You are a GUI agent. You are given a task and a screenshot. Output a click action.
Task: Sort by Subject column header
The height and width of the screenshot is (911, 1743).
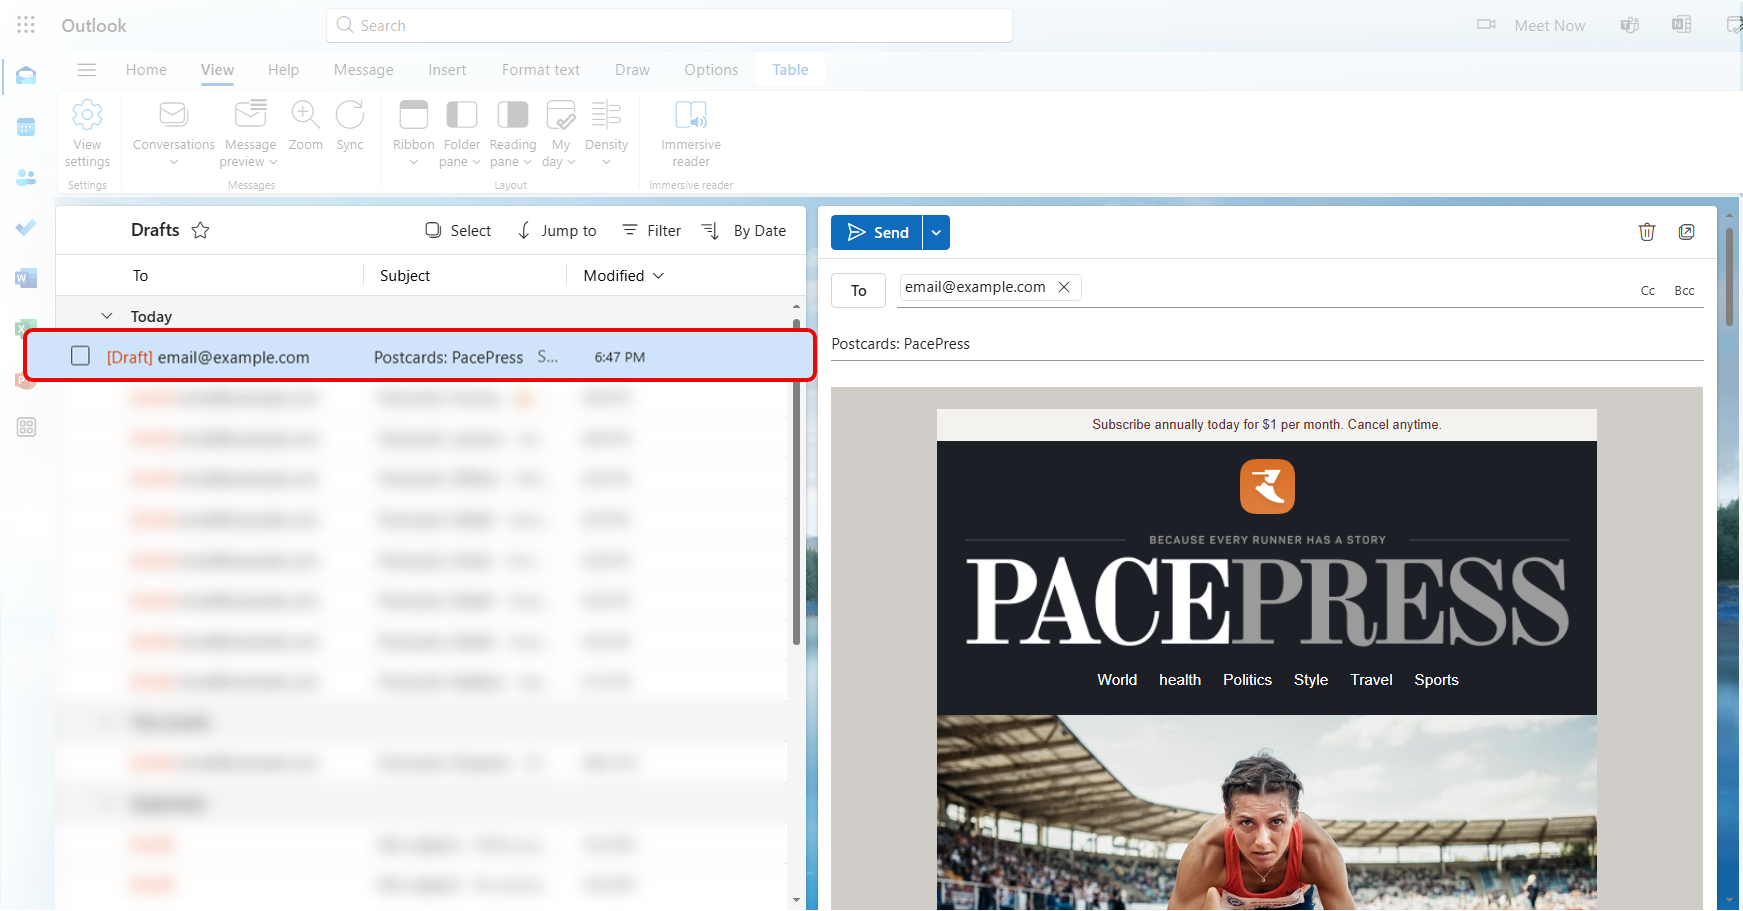pos(405,276)
